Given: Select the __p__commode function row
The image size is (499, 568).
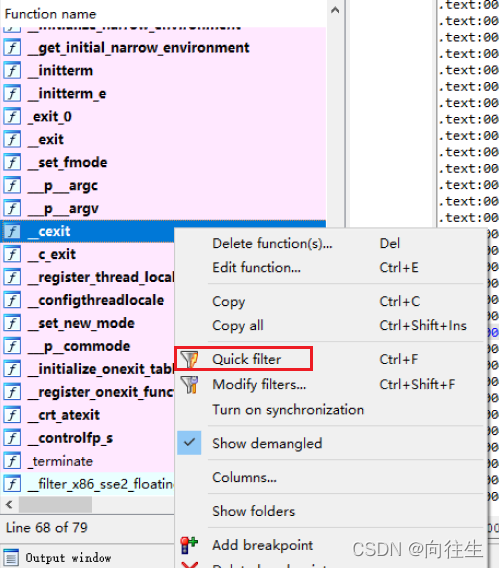Looking at the screenshot, I should click(88, 346).
